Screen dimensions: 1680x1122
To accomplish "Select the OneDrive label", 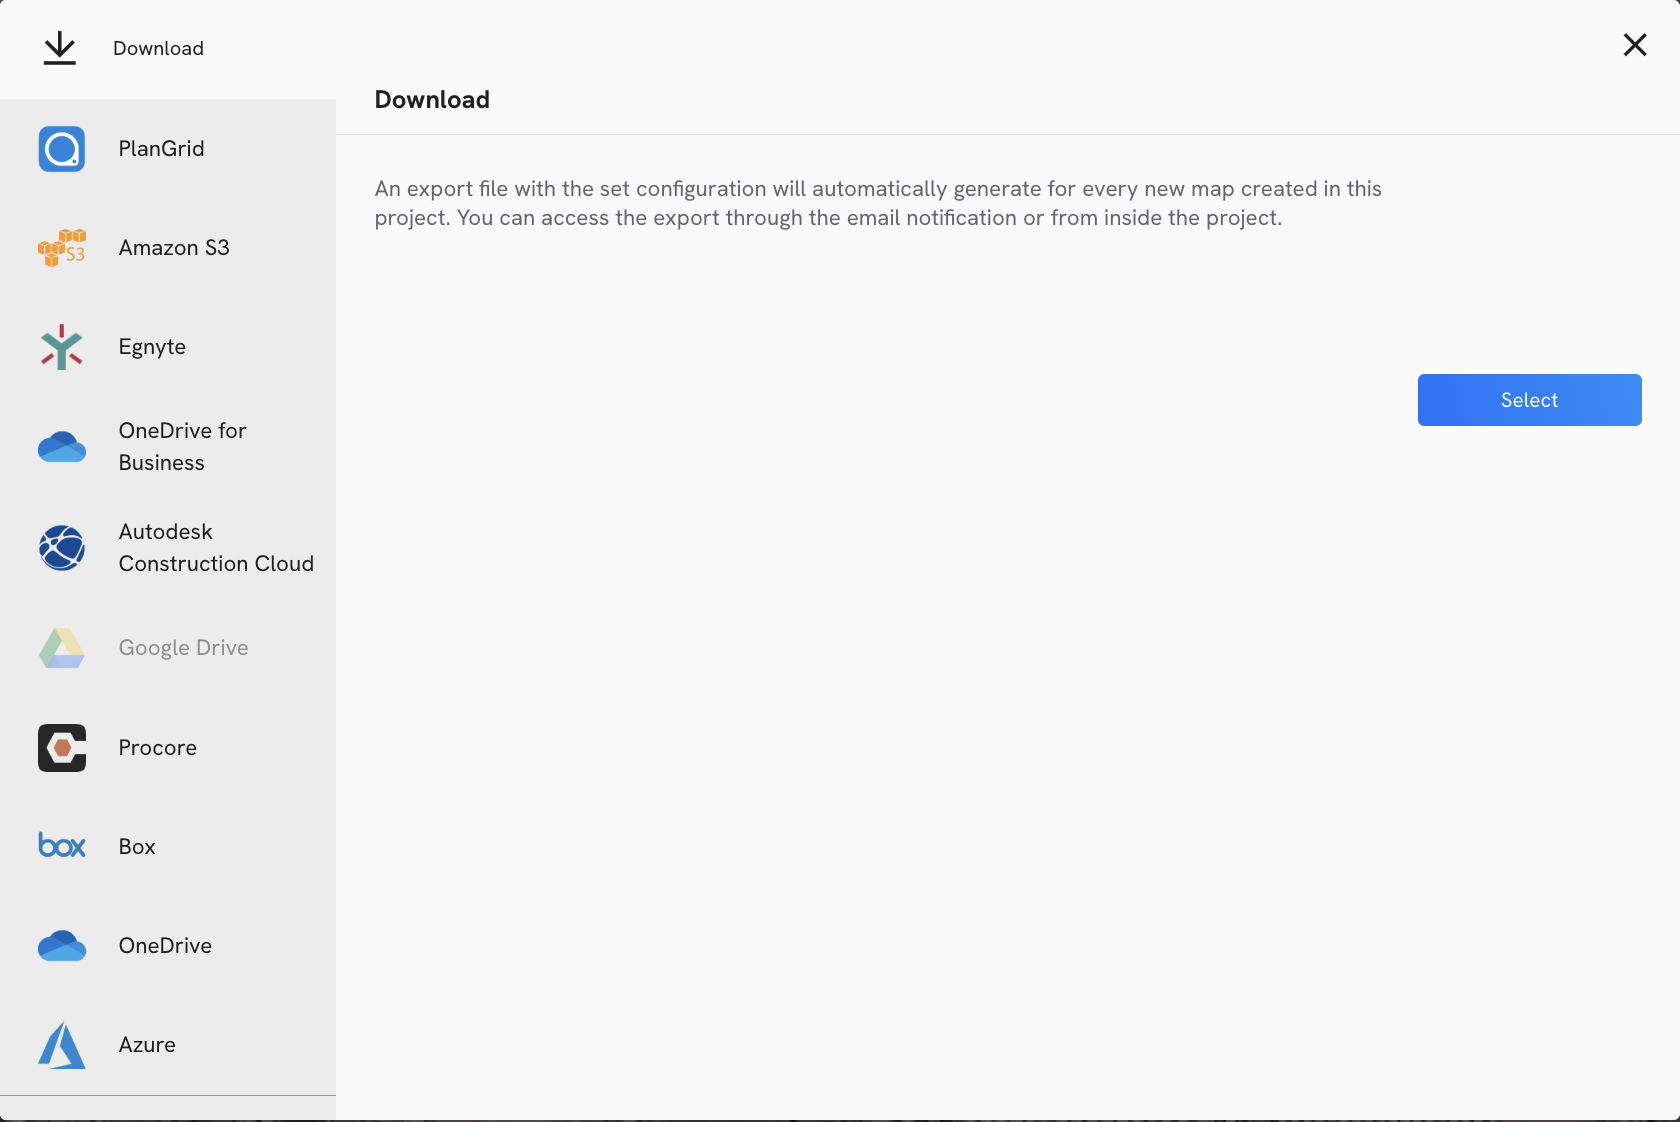I will pos(165,946).
